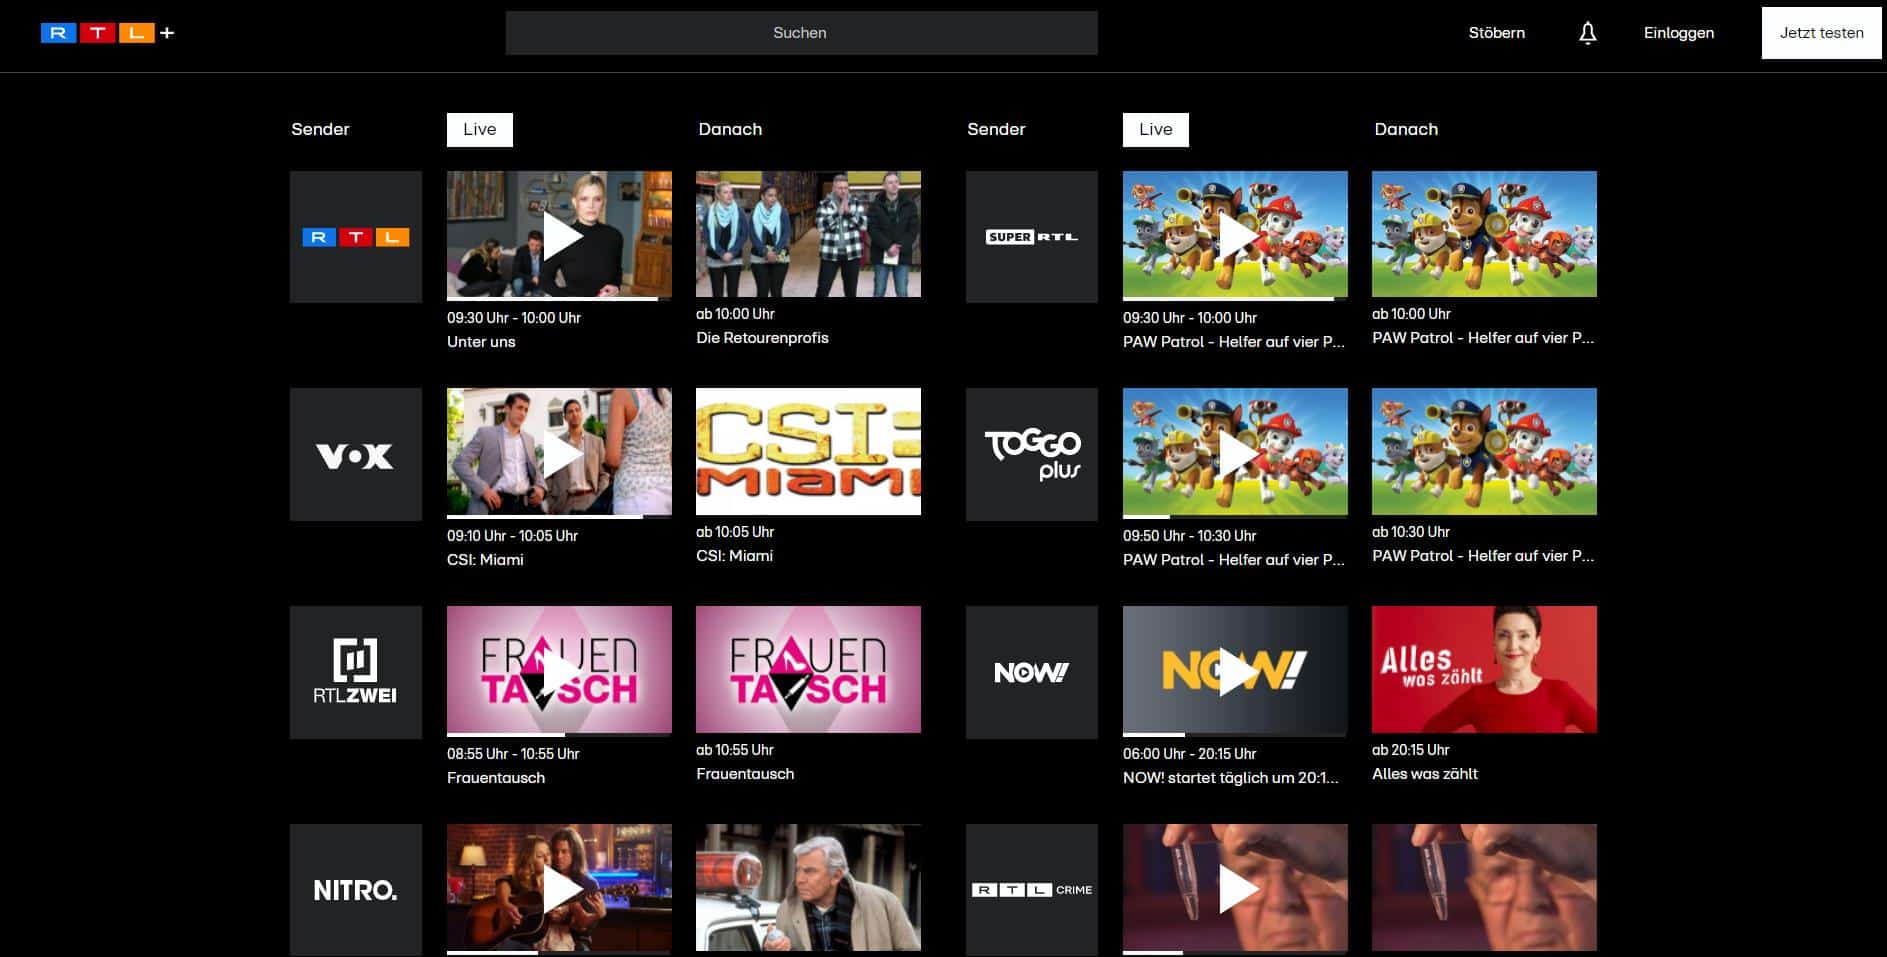Open the notifications bell

1587,33
